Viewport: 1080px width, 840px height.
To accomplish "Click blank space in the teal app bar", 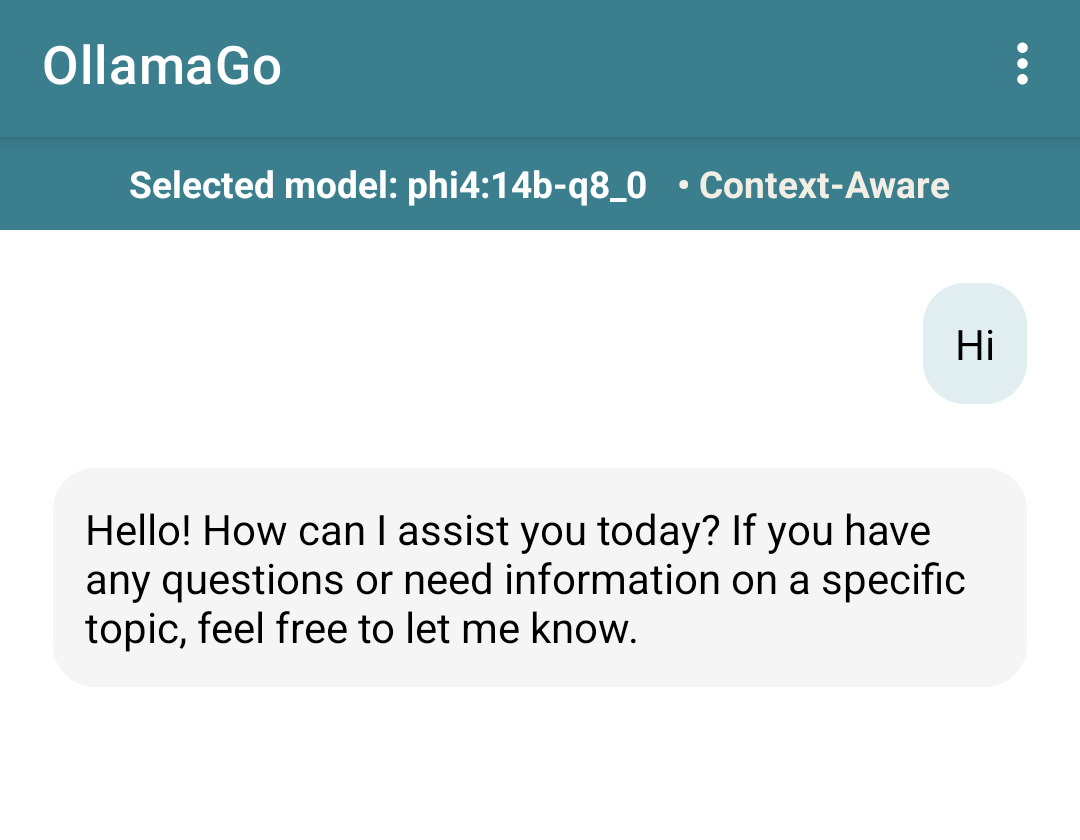I will 640,66.
